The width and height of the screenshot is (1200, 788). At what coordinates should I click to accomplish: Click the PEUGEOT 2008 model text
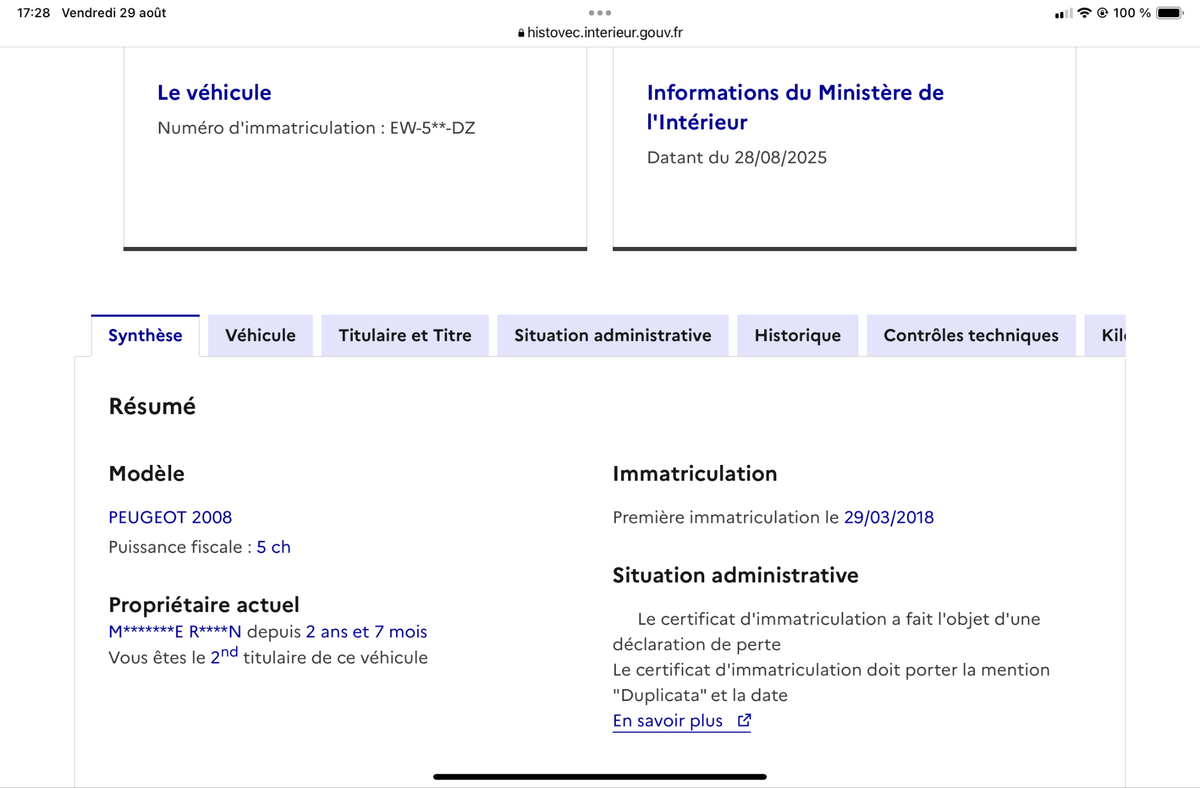(170, 517)
